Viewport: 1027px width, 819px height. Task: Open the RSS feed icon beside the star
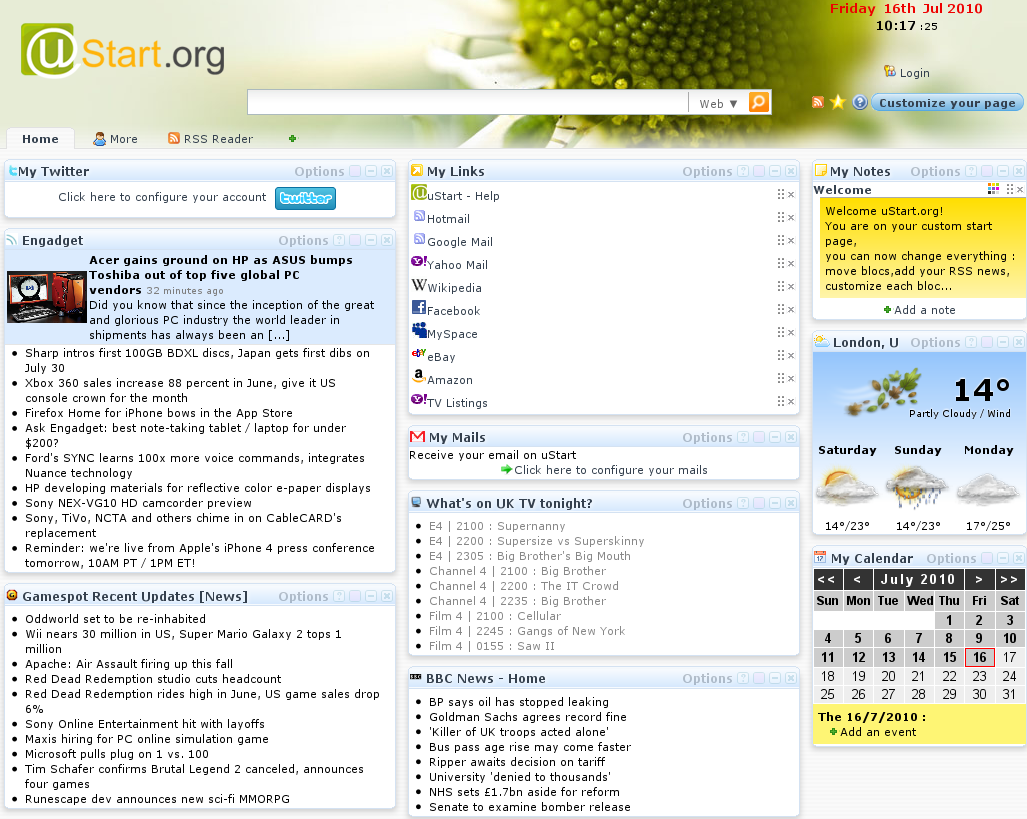click(817, 102)
